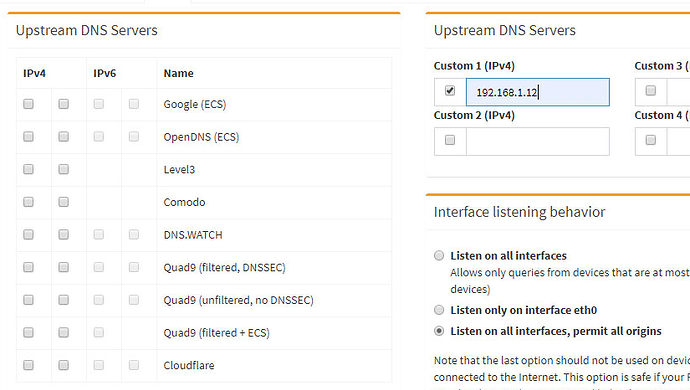690x390 pixels.
Task: Click the Custom 1 IP address field
Action: [538, 92]
